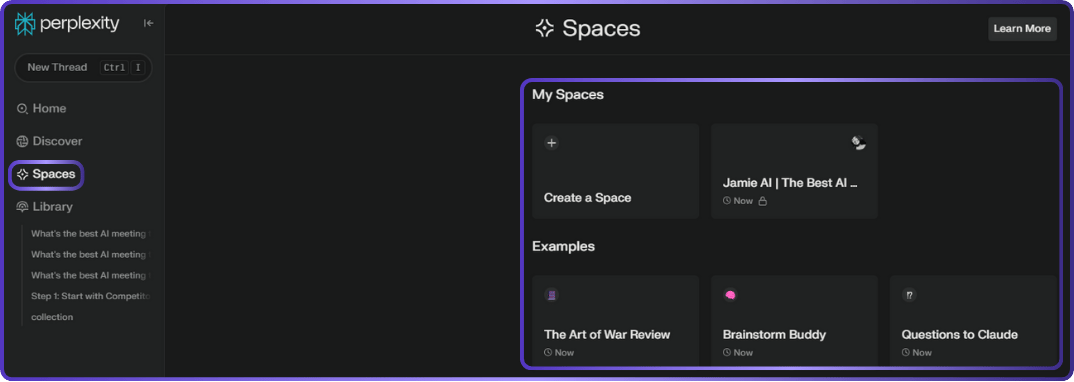
Task: Start a New Thread
Action: [84, 67]
